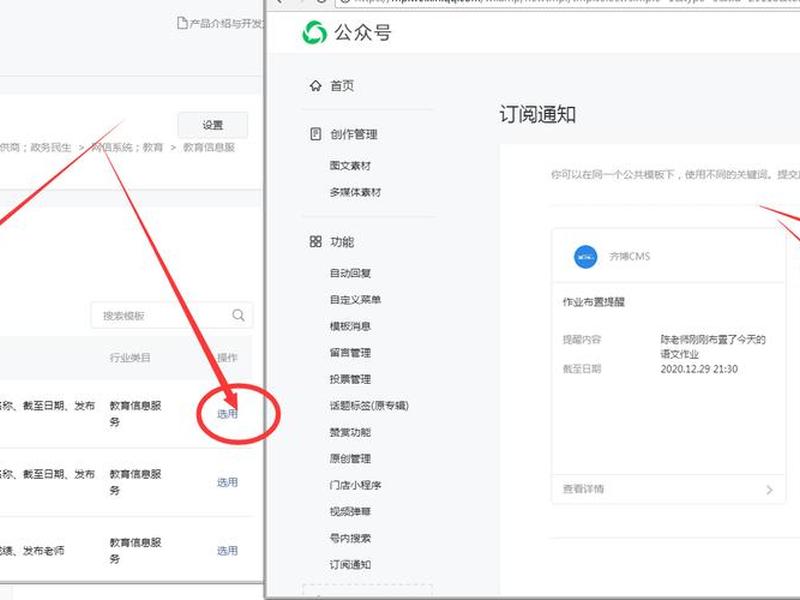Click the 2020.12.29 21:30 date value
800x600 pixels.
(699, 369)
